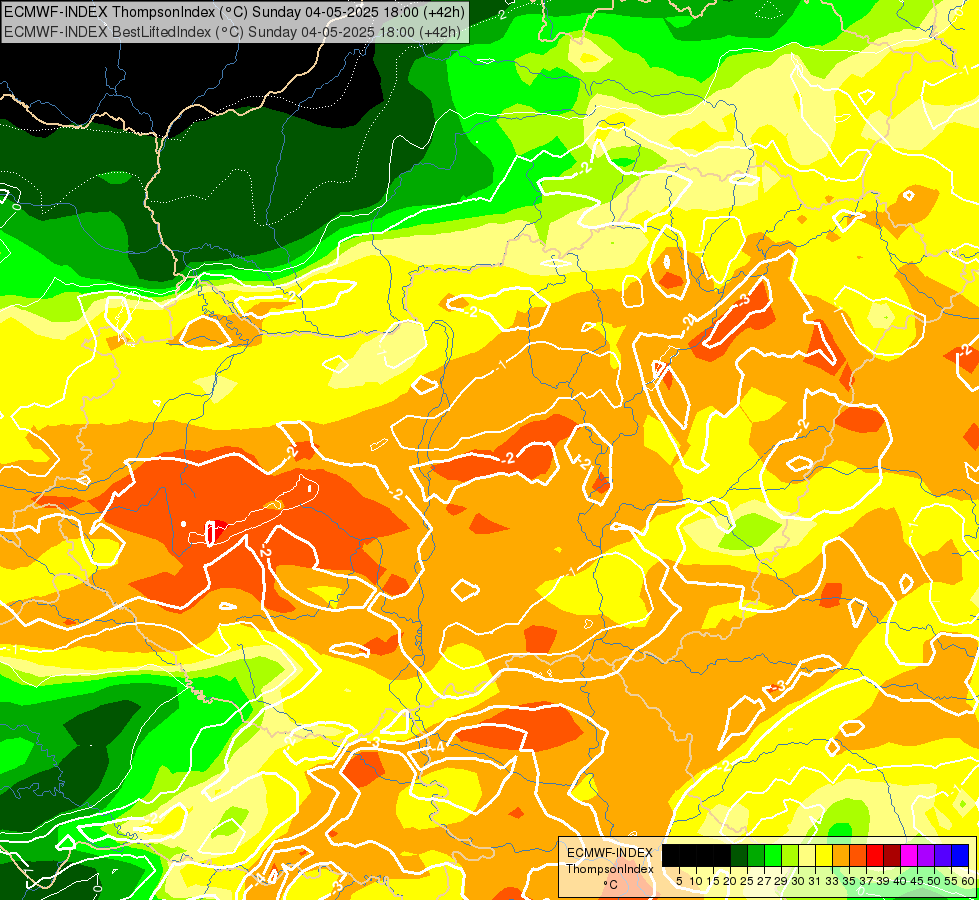
Task: Select the dark red 39–40 legend swatch
Action: click(x=892, y=855)
